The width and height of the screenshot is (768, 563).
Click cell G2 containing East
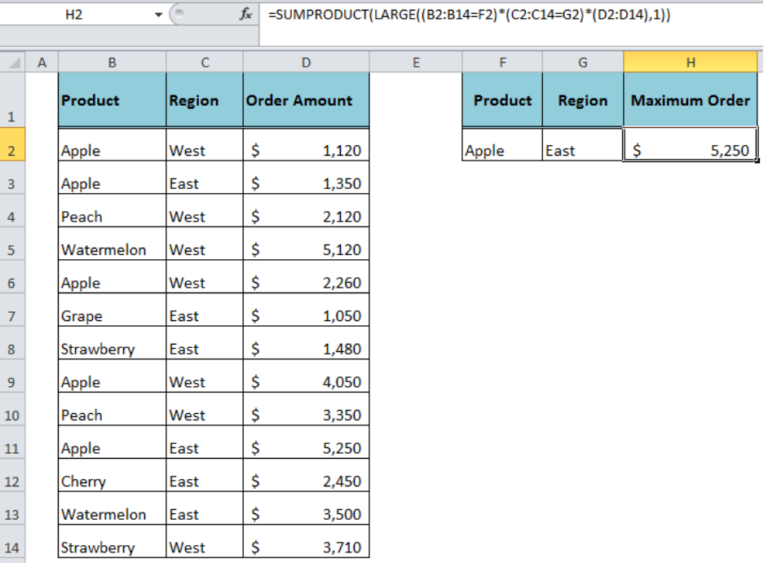tap(582, 150)
